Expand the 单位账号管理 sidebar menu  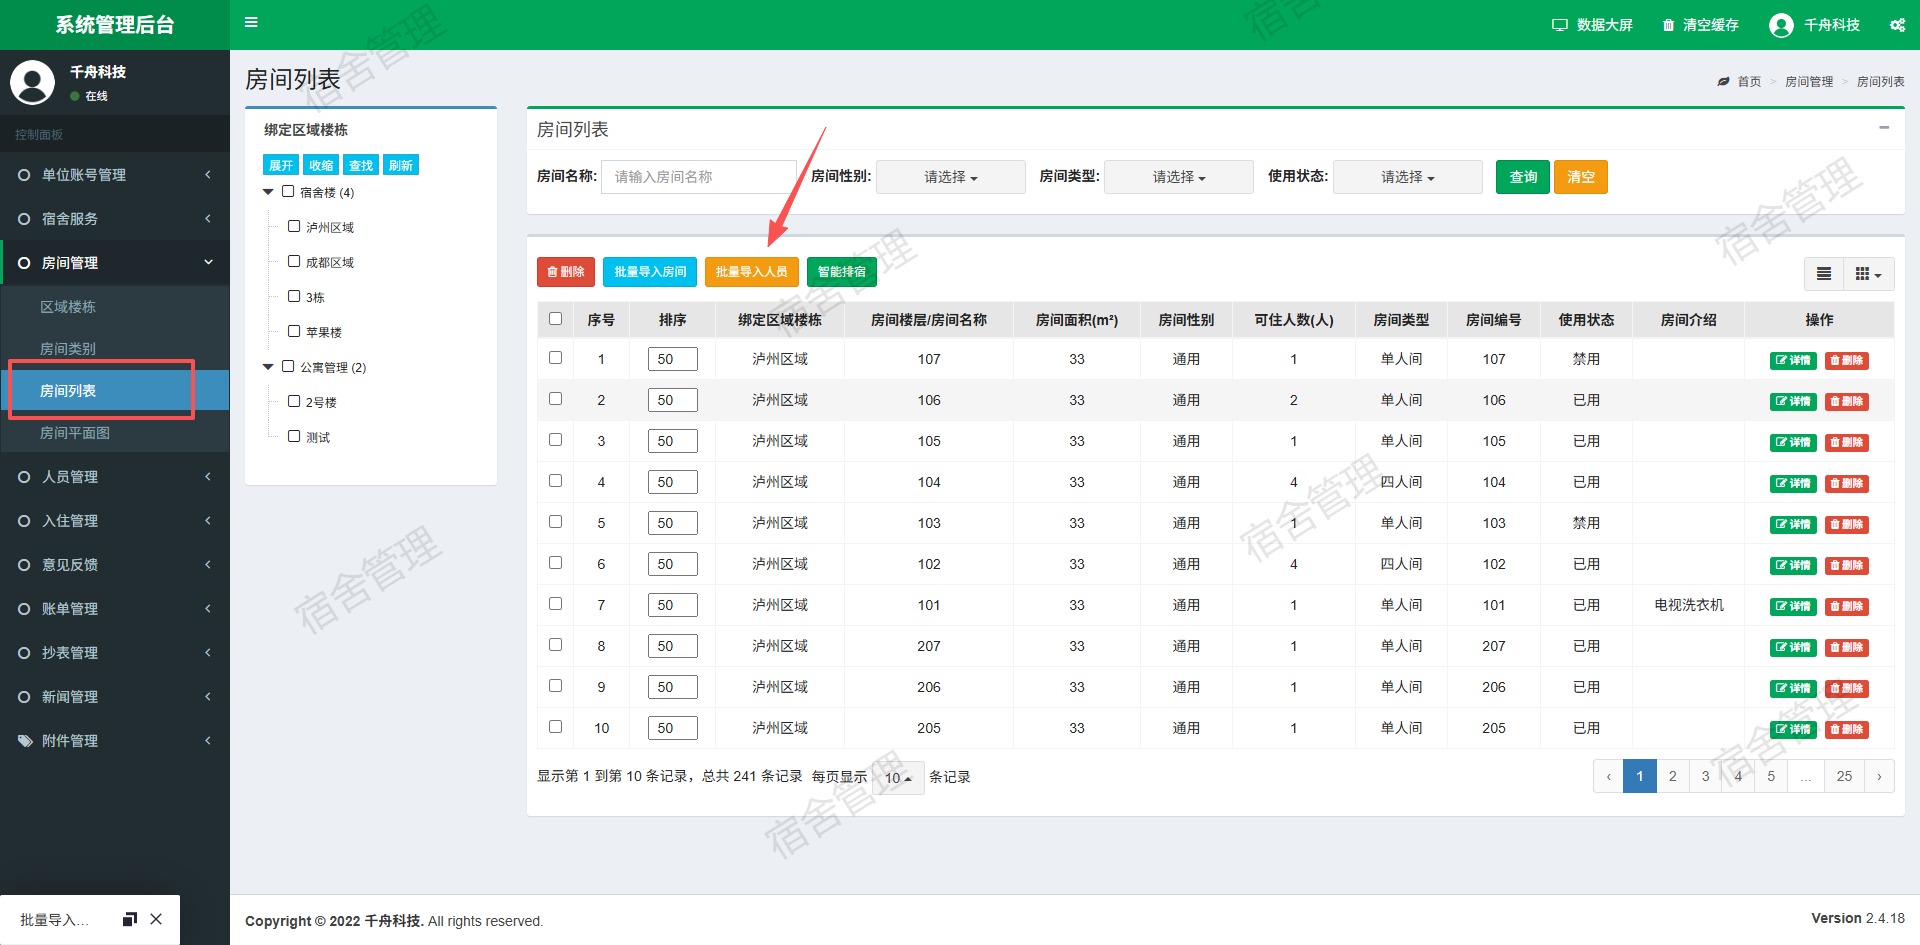click(x=115, y=175)
